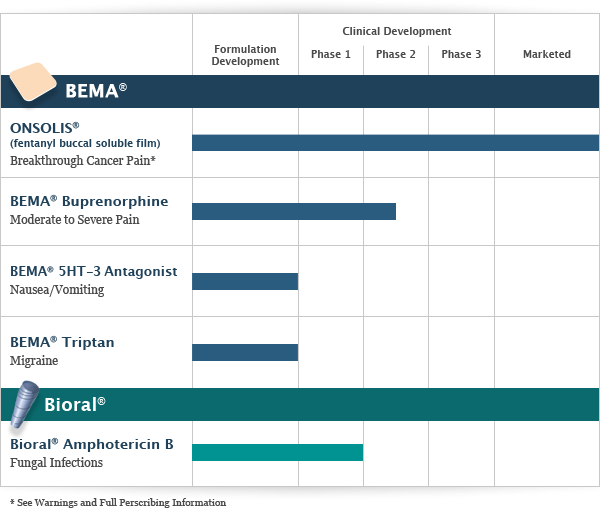
Task: Click the BEMA section header text
Action: 96,91
